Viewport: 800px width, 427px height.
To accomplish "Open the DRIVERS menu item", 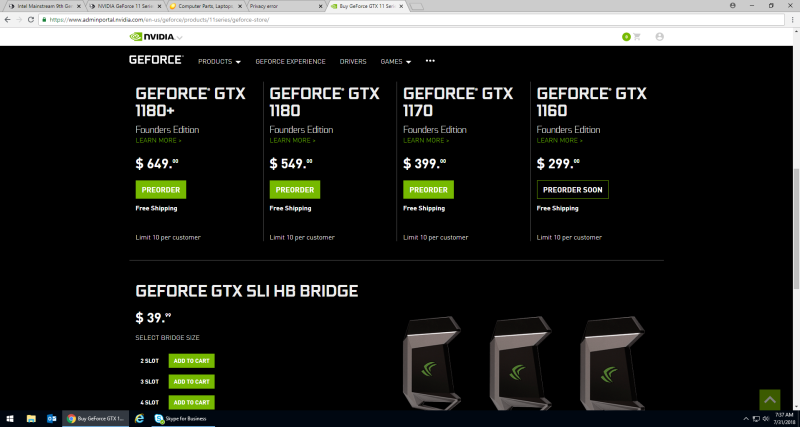I will pyautogui.click(x=353, y=61).
